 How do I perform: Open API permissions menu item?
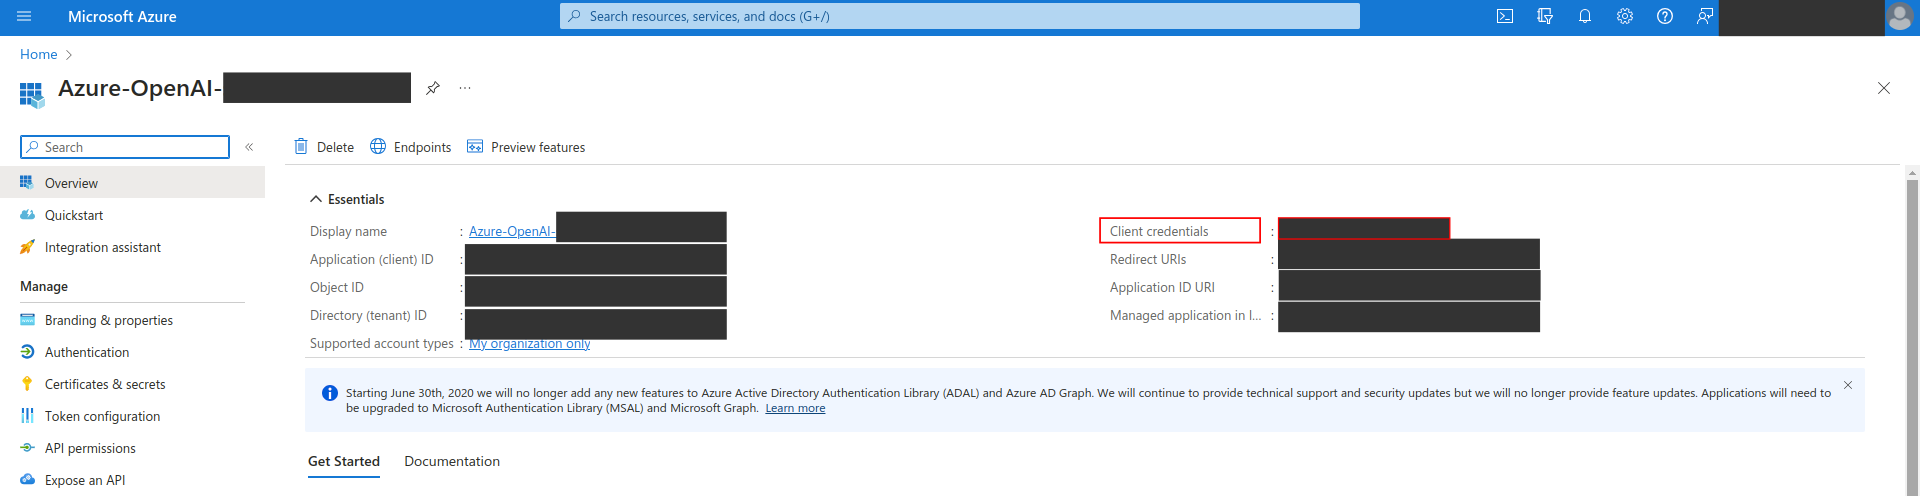(x=90, y=448)
